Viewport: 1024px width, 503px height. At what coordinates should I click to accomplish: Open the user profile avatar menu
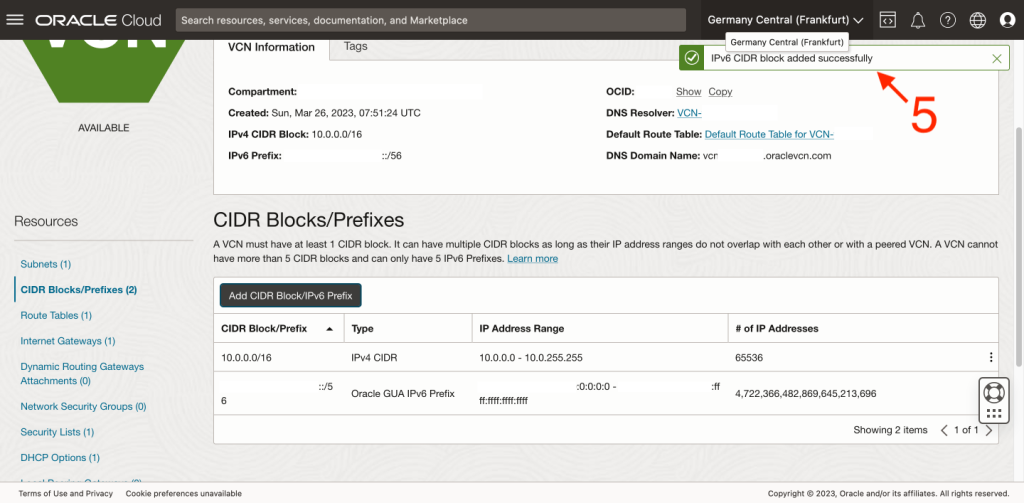[1007, 20]
